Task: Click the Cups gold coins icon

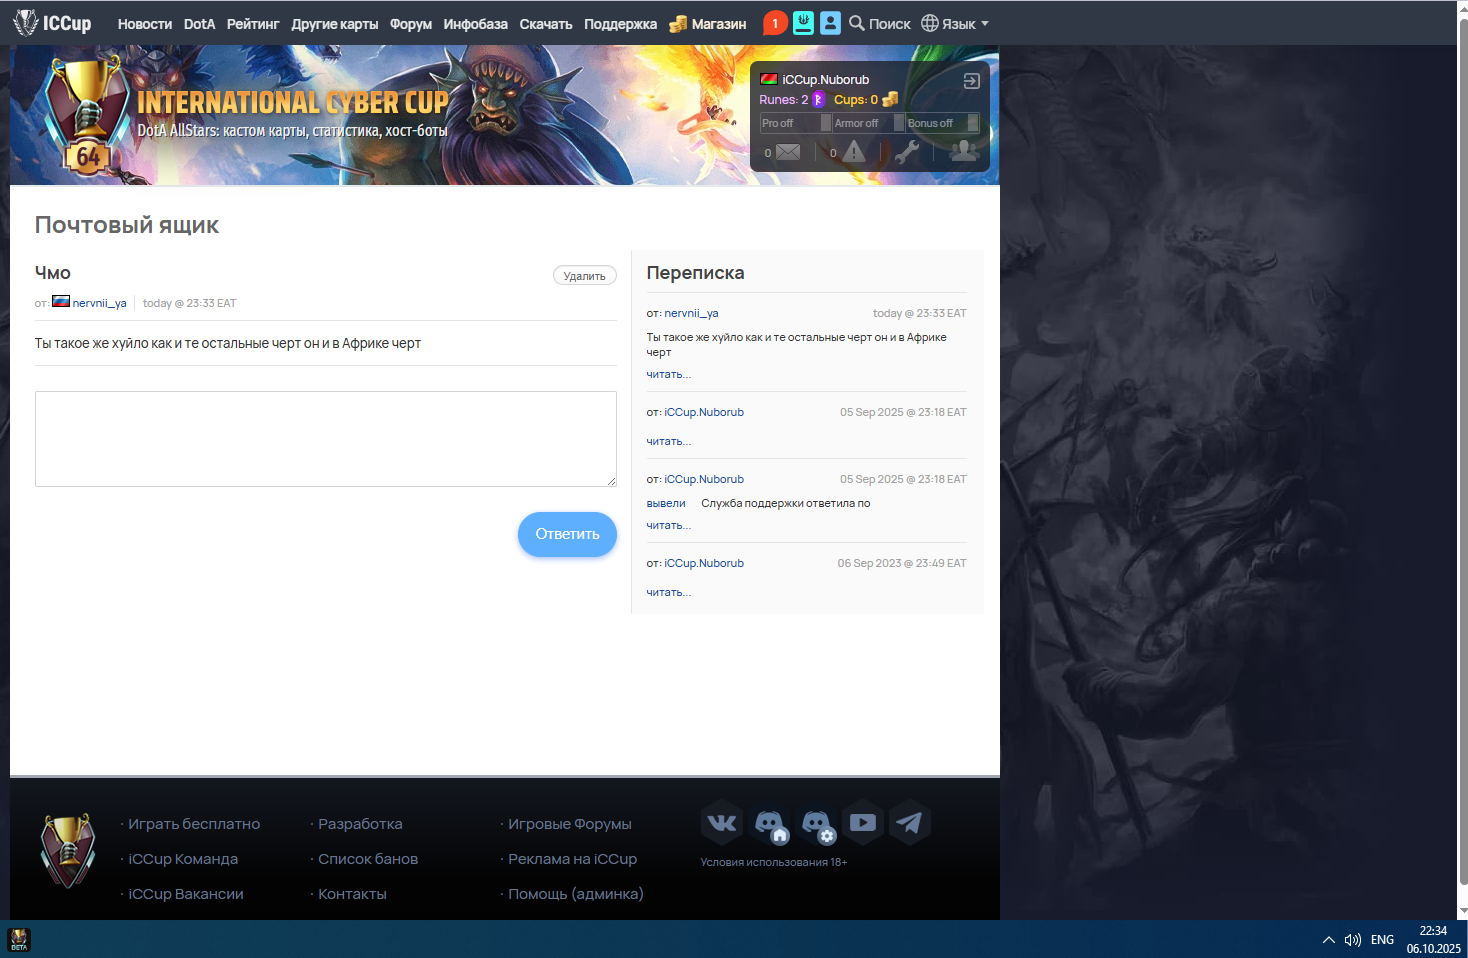Action: (x=890, y=99)
